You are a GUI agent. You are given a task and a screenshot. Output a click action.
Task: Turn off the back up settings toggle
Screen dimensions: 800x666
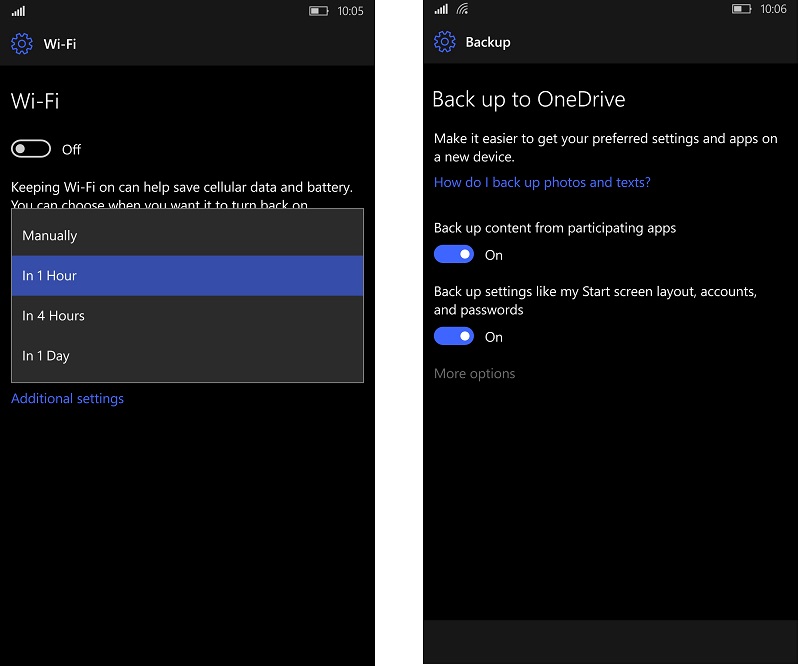click(454, 336)
